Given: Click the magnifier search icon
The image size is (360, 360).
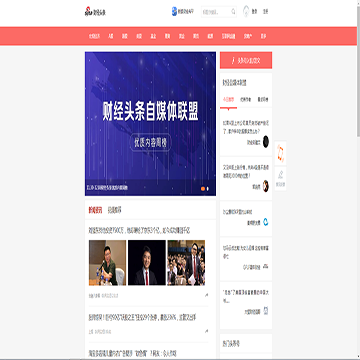Looking at the screenshot, I should 233,12.
